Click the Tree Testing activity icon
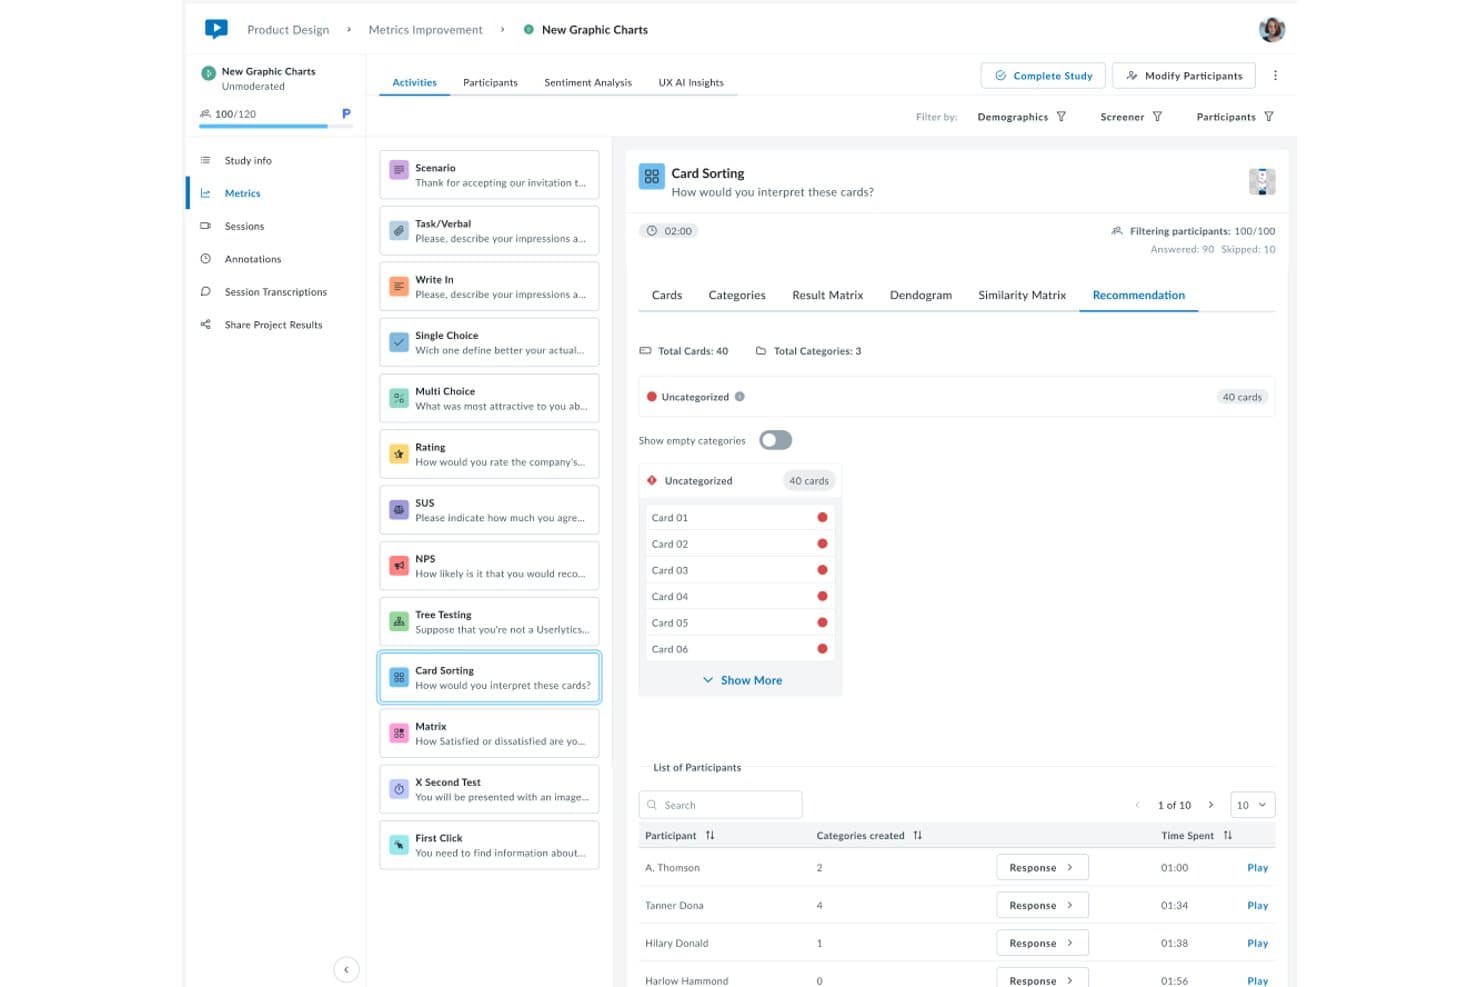 click(x=399, y=622)
